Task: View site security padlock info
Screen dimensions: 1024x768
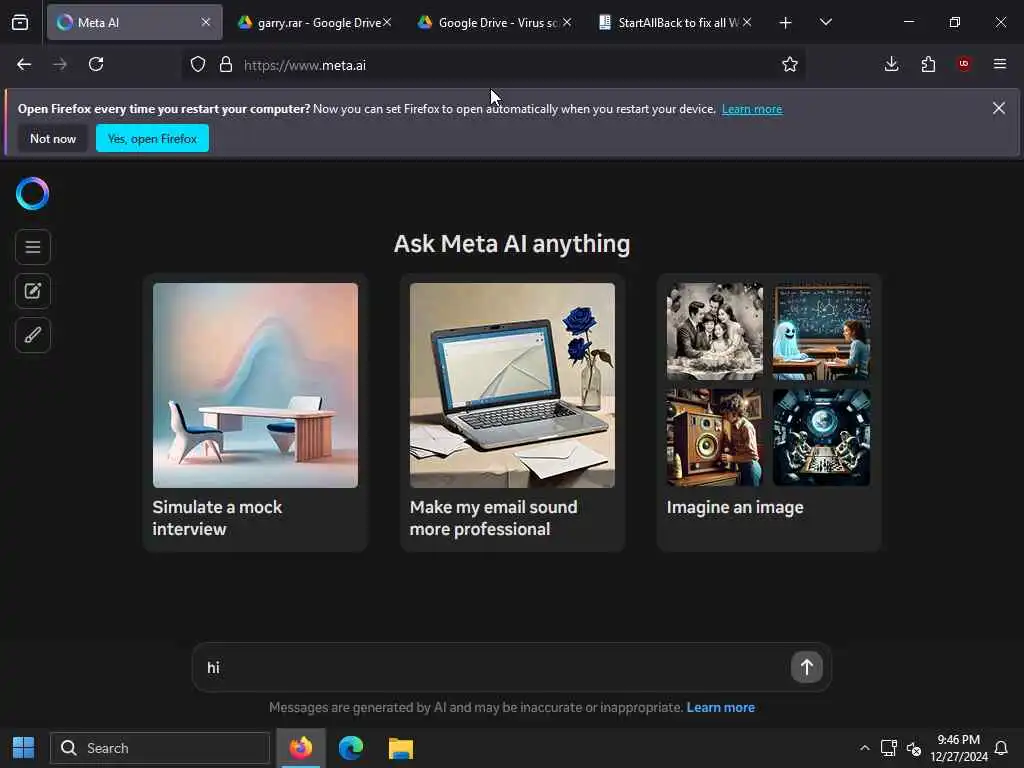Action: (x=226, y=65)
